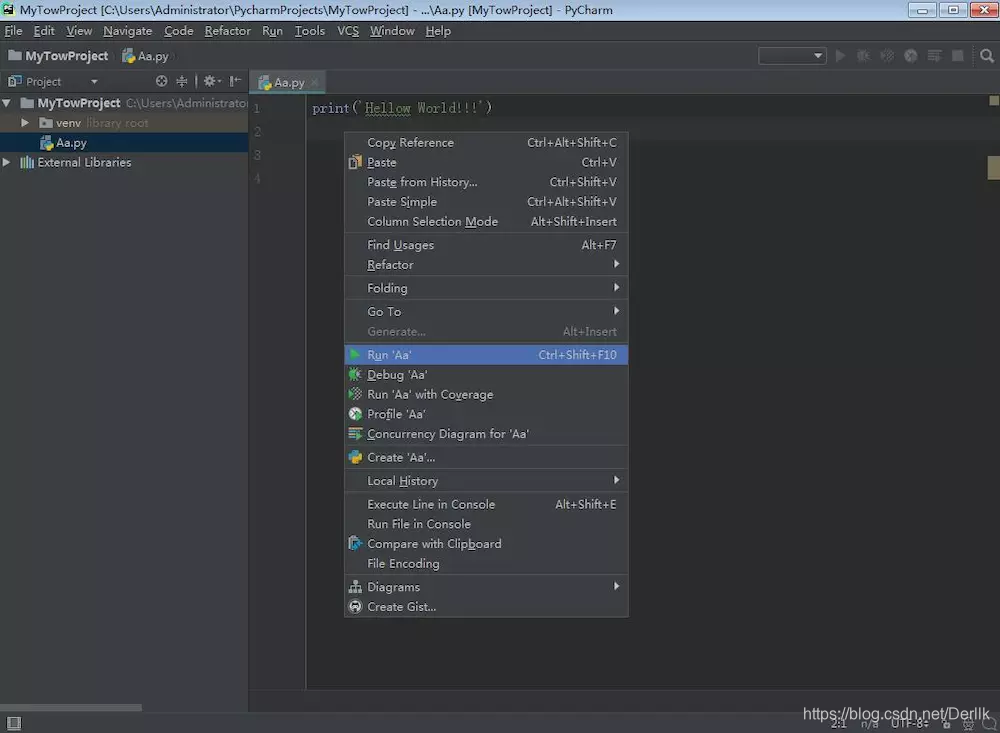Select Profile 'Aa' menu entry

486,414
